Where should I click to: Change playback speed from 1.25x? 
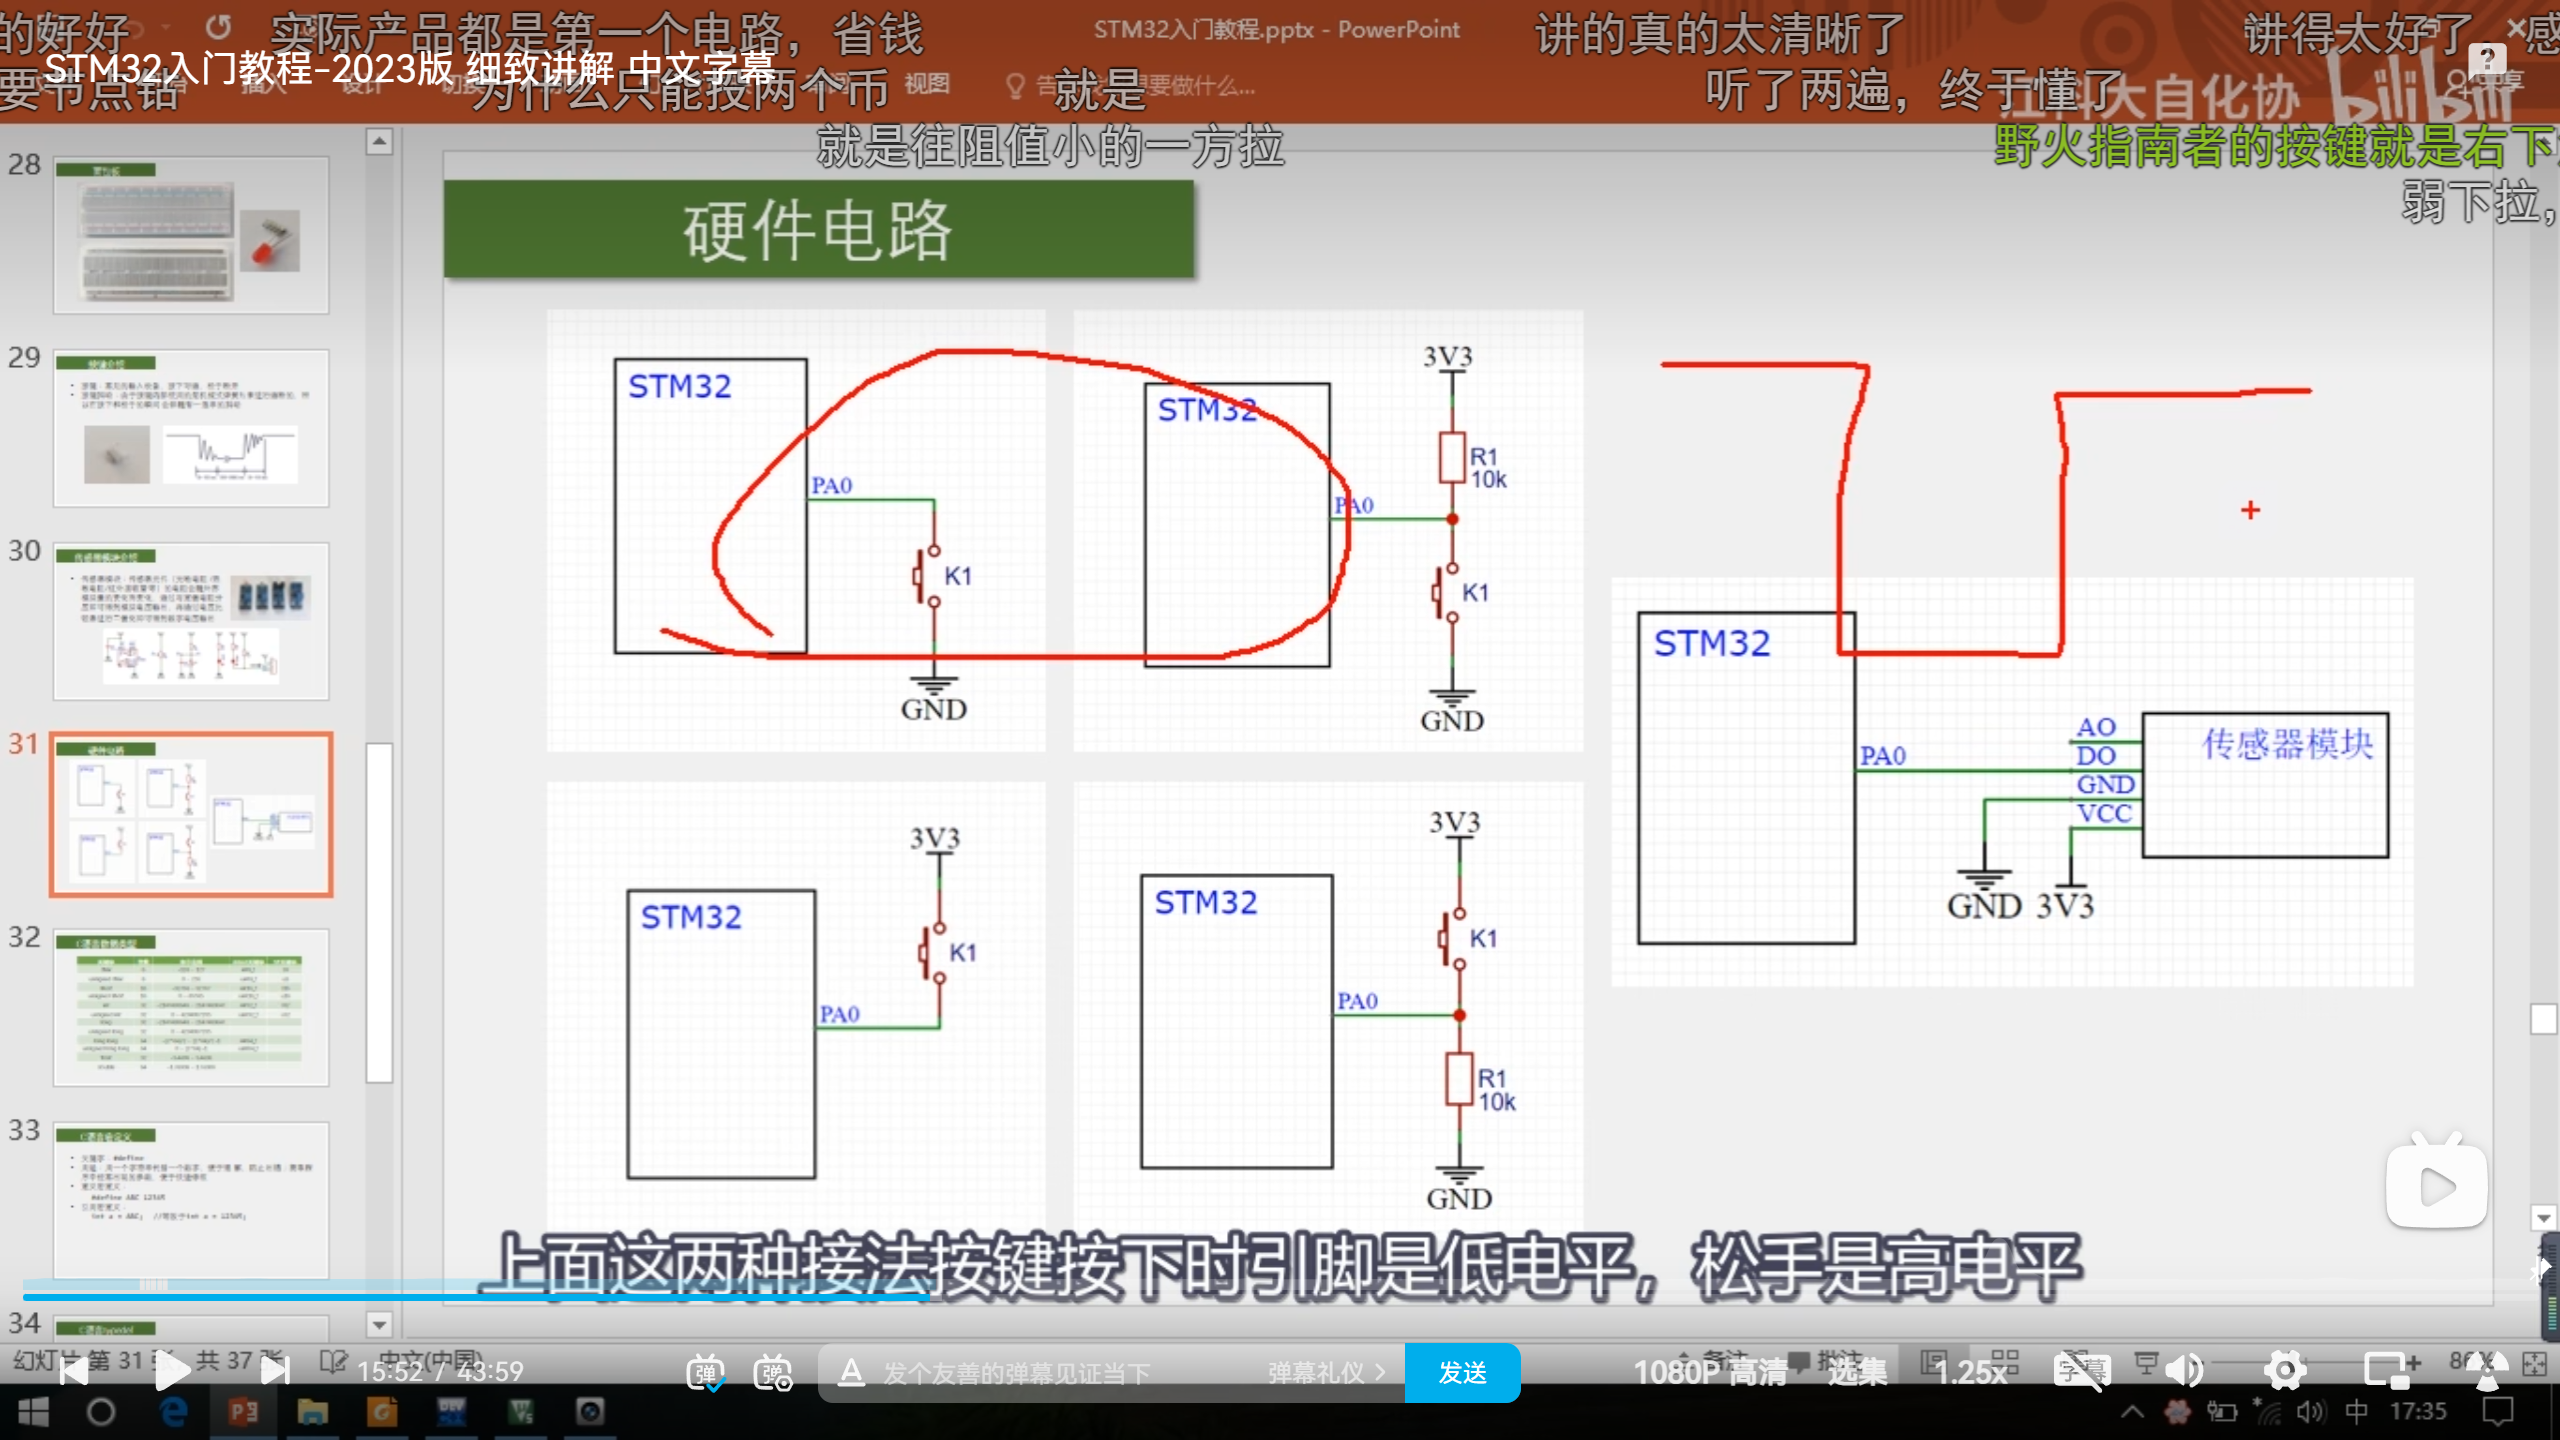(1971, 1372)
